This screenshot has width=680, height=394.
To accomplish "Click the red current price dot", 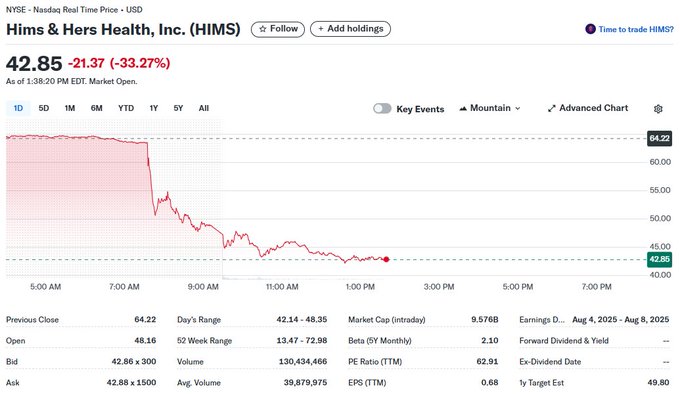I will (x=386, y=259).
